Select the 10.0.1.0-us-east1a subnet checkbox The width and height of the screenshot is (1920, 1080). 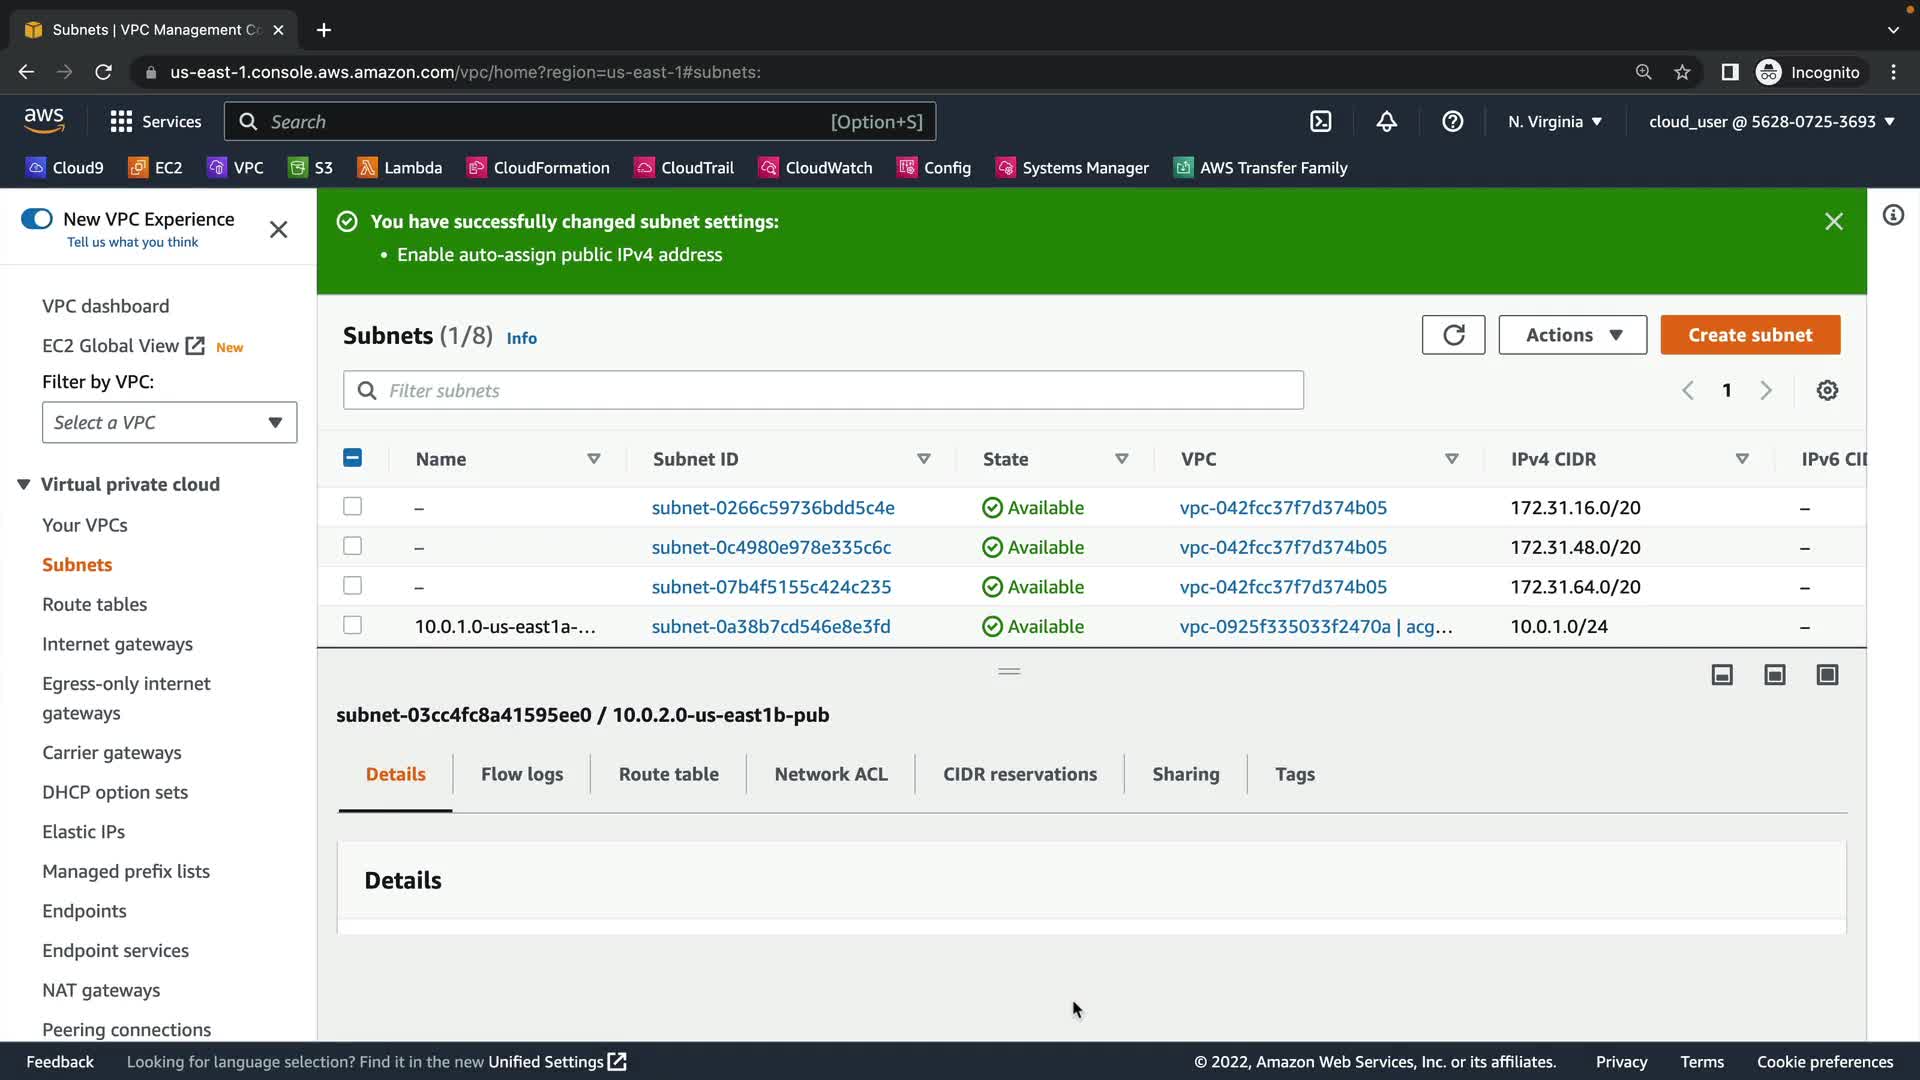tap(352, 626)
